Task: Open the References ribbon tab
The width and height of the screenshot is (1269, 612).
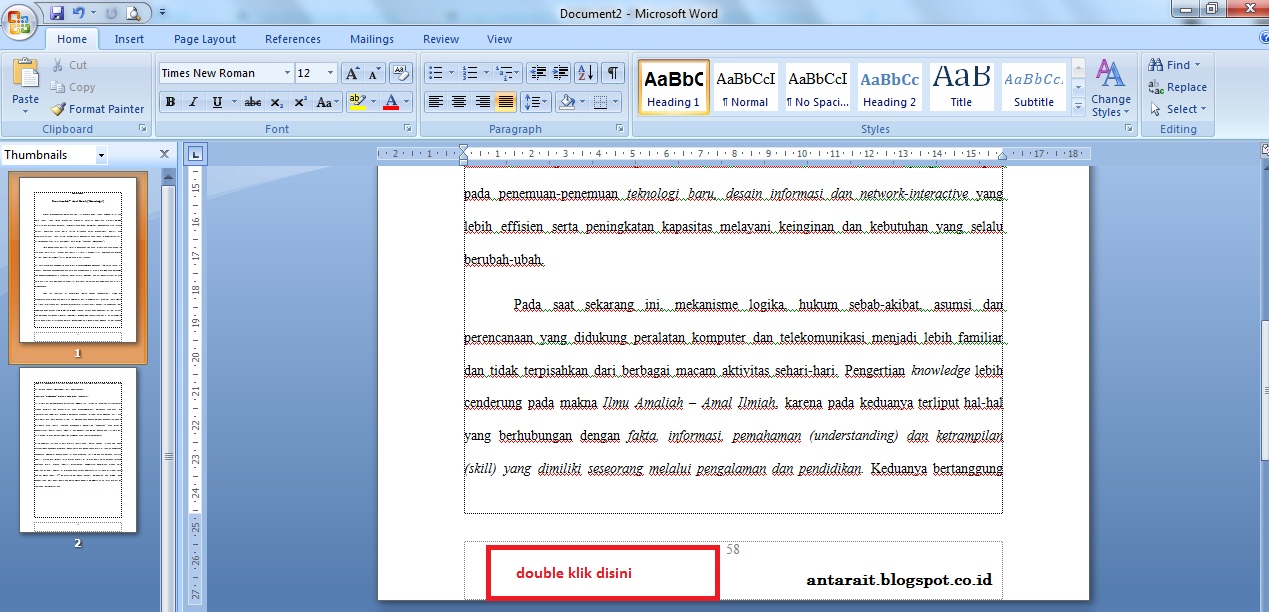Action: coord(292,38)
